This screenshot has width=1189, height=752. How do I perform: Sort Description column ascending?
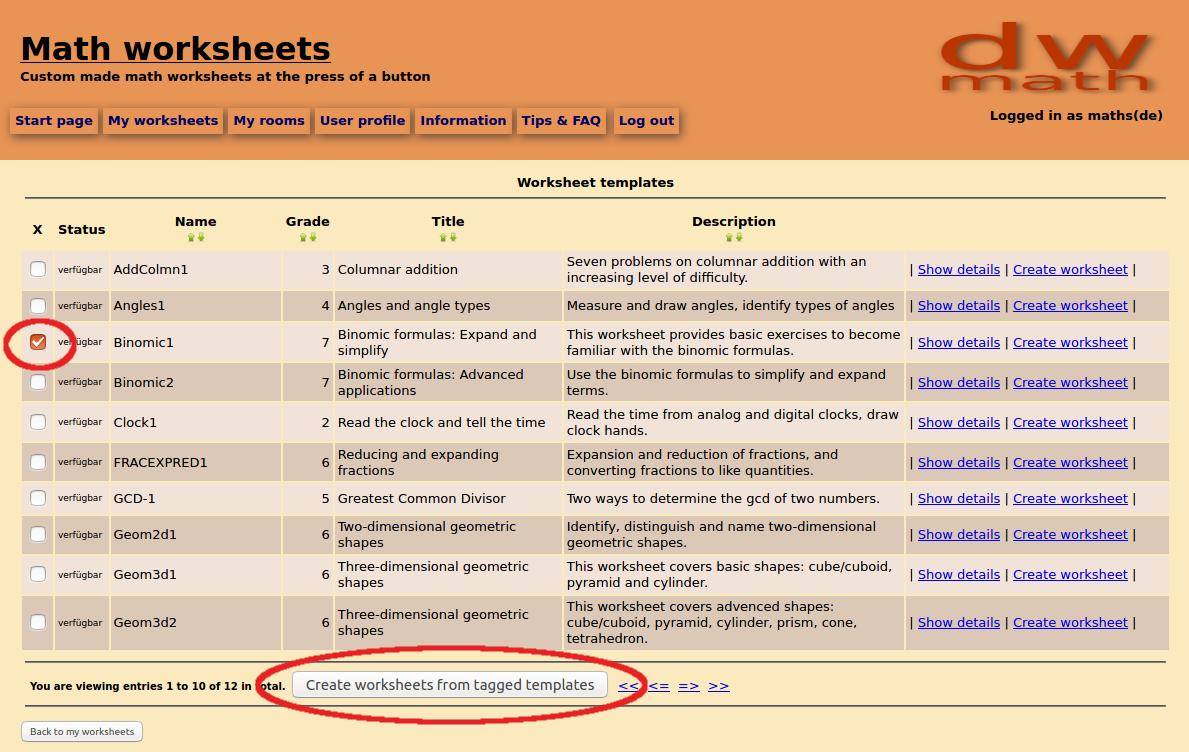point(728,237)
